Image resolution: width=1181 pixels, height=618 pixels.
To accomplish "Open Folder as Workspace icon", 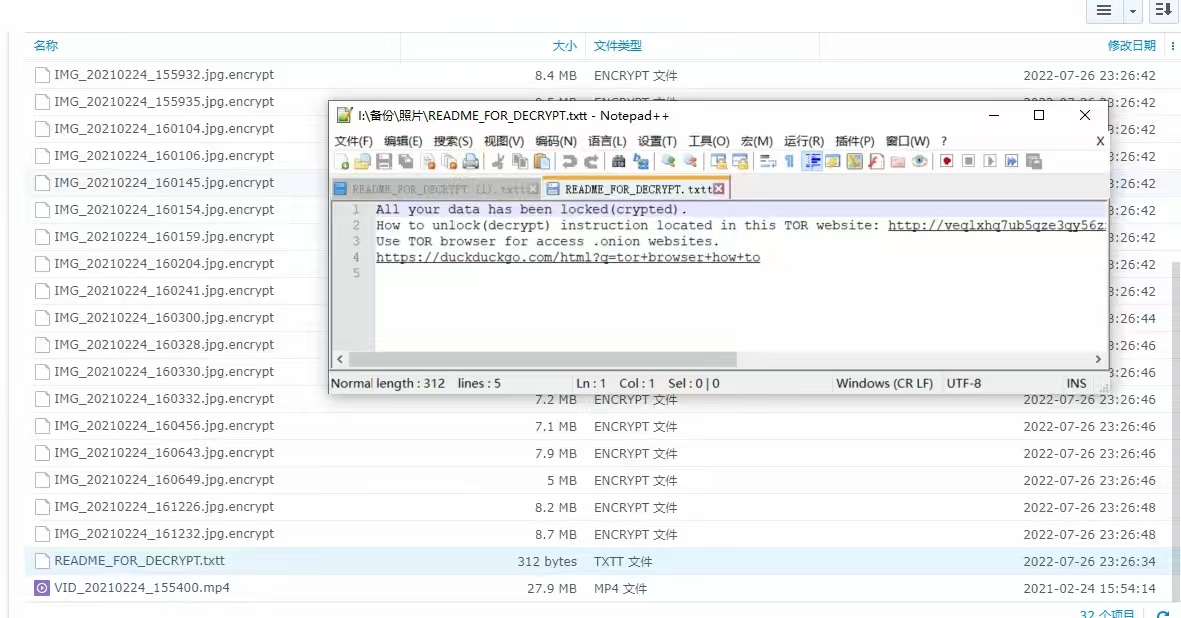I will 898,161.
